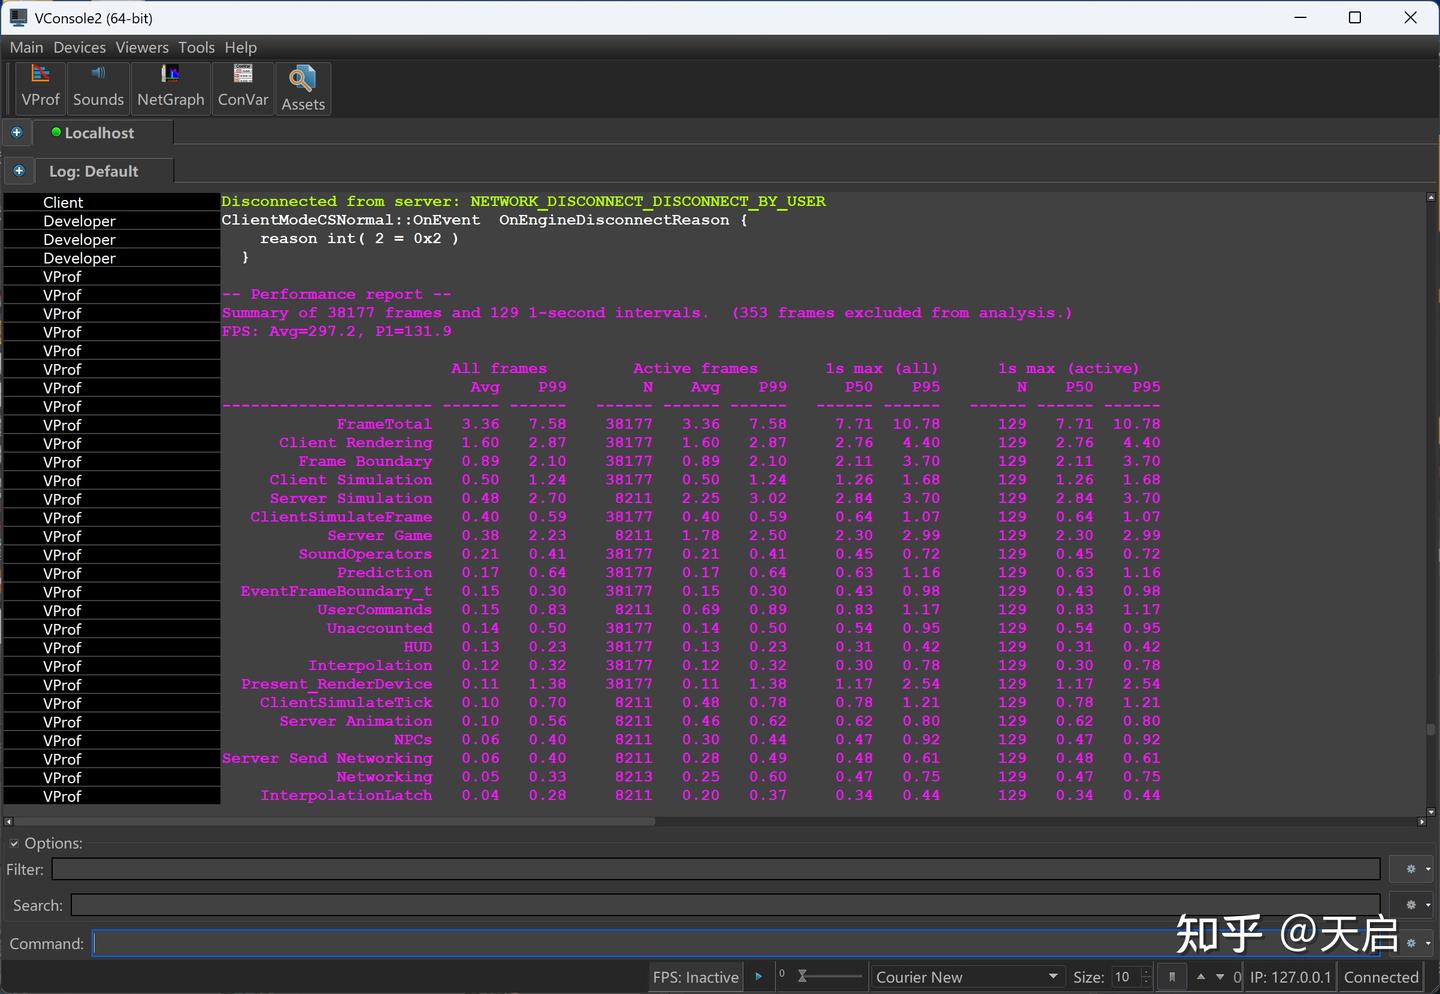Screen dimensions: 1440x994
Task: Jump to previous marker with up arrow in status bar
Action: [1201, 977]
